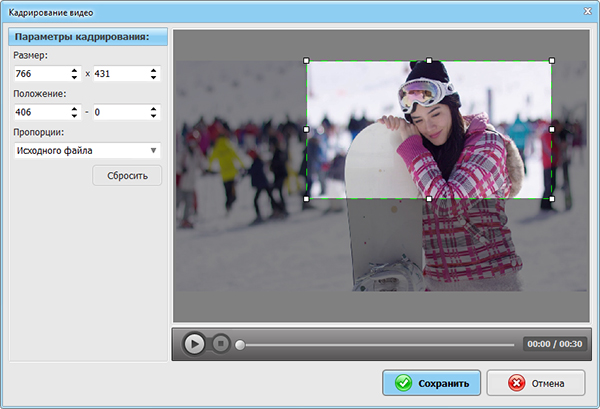600x409 pixels.
Task: Increase X position with up arrow
Action: click(74, 109)
